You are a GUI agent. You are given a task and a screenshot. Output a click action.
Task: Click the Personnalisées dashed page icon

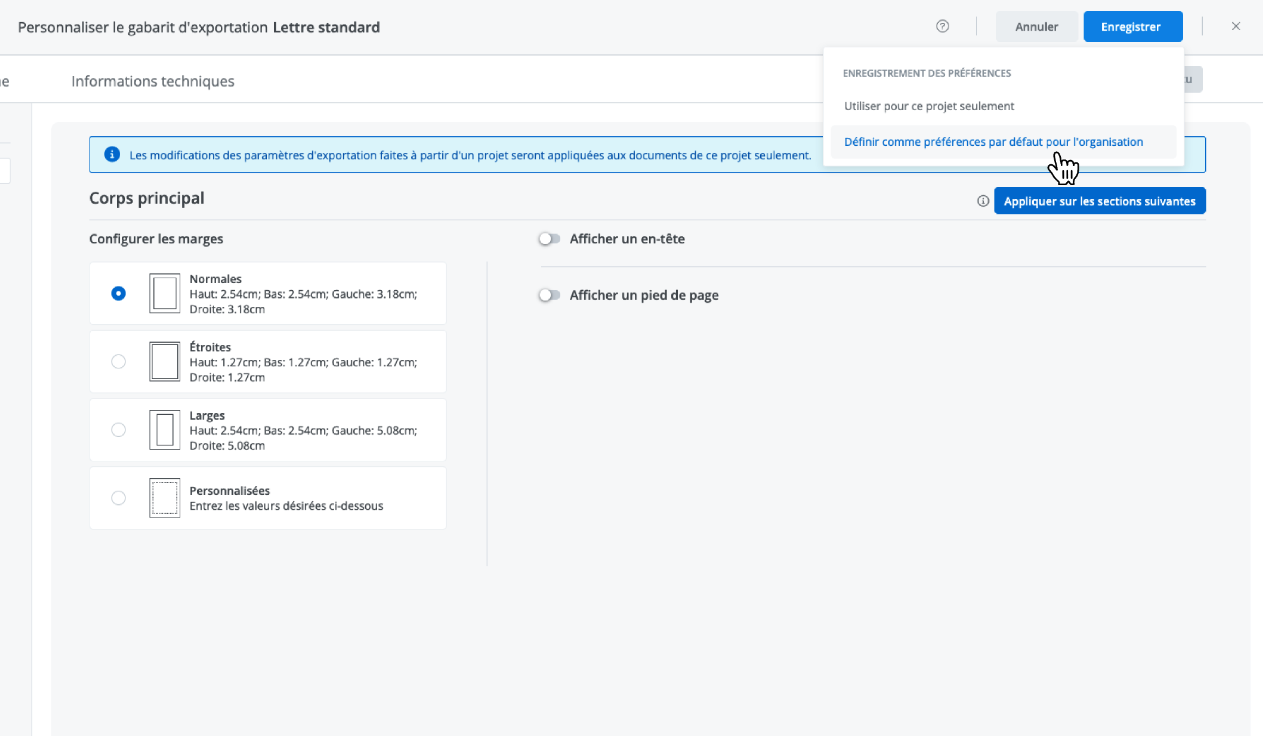[x=164, y=498]
